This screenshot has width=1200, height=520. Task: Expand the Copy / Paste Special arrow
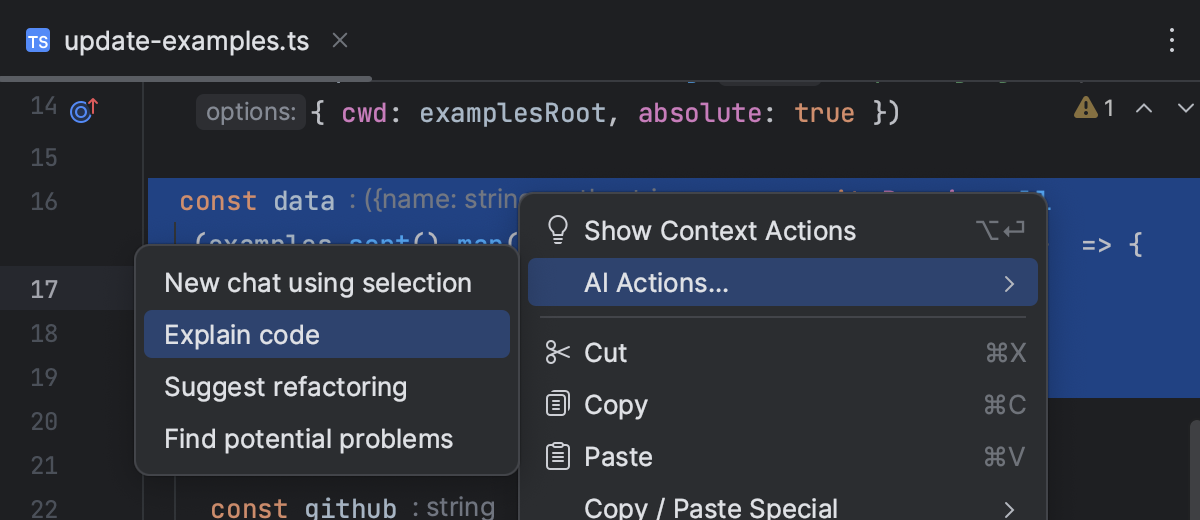(x=1009, y=508)
